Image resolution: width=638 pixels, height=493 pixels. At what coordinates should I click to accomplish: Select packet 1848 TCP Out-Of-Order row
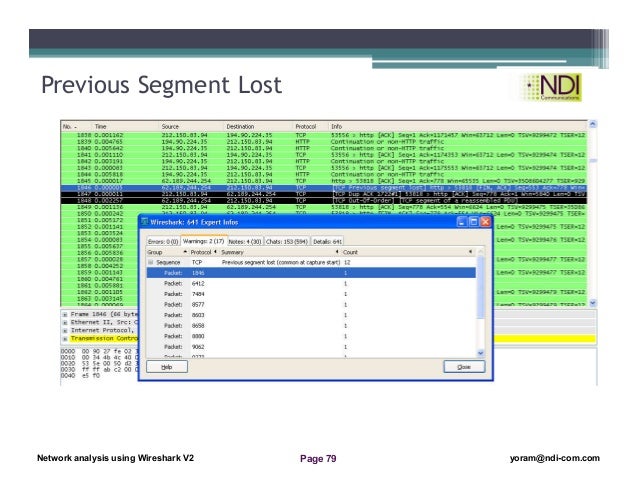click(324, 201)
